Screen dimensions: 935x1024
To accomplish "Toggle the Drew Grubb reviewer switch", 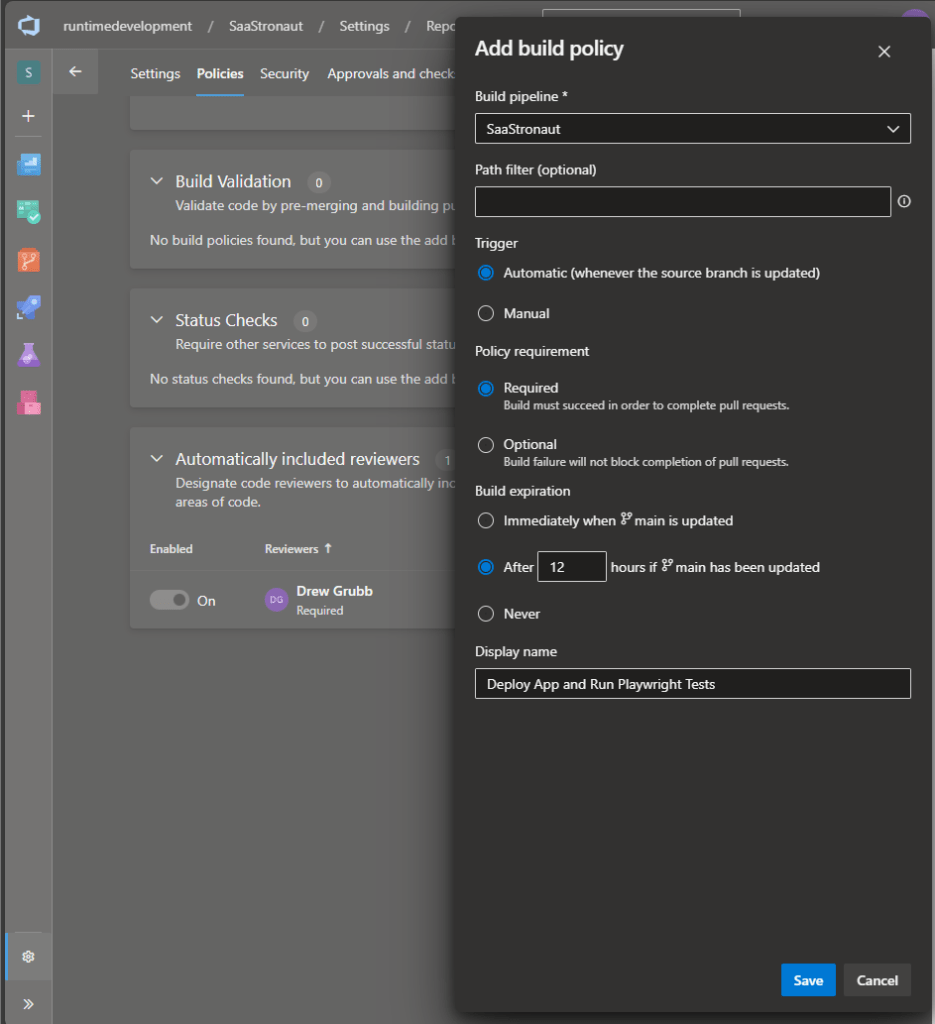I will tap(169, 600).
